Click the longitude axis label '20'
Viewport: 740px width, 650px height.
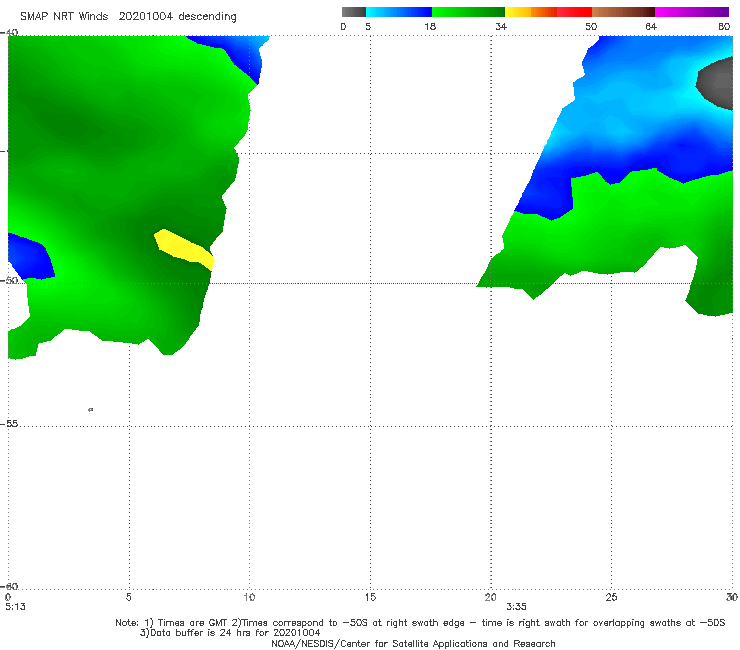click(x=490, y=598)
